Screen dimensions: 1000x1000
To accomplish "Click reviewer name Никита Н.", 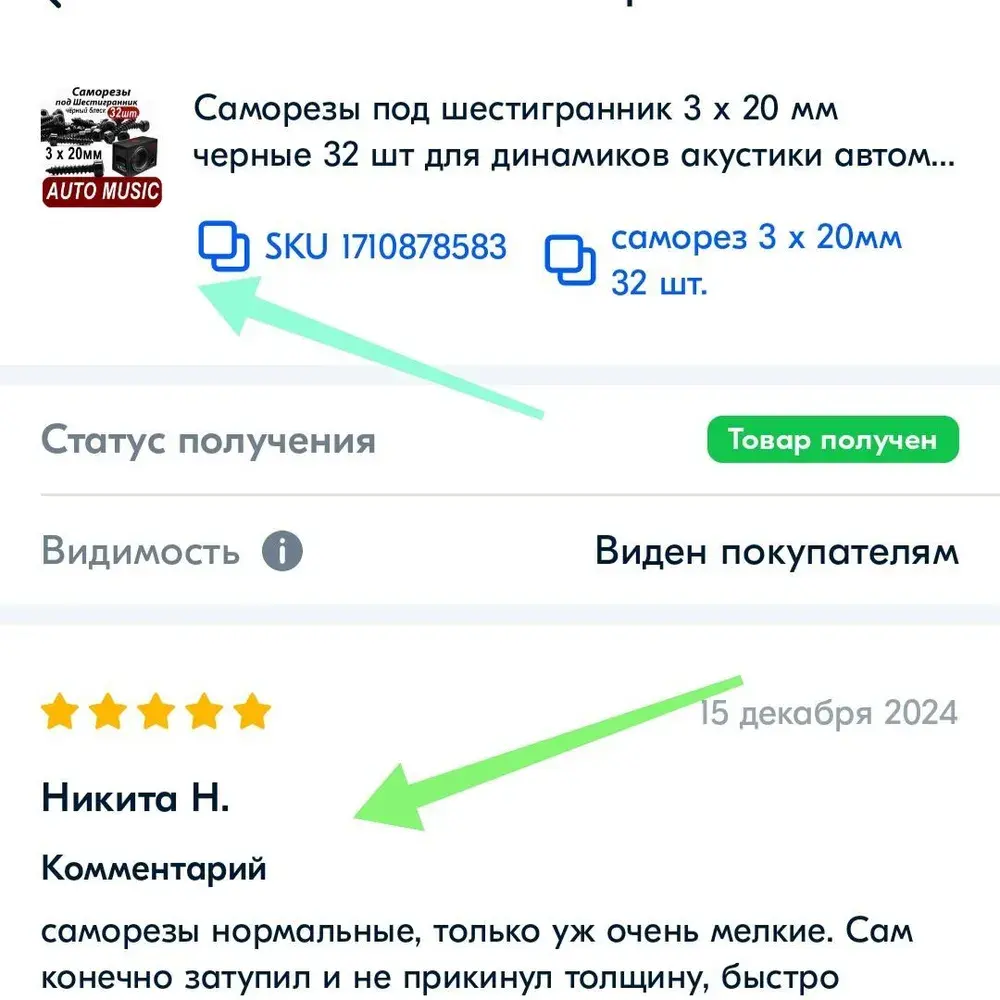I will coord(135,798).
